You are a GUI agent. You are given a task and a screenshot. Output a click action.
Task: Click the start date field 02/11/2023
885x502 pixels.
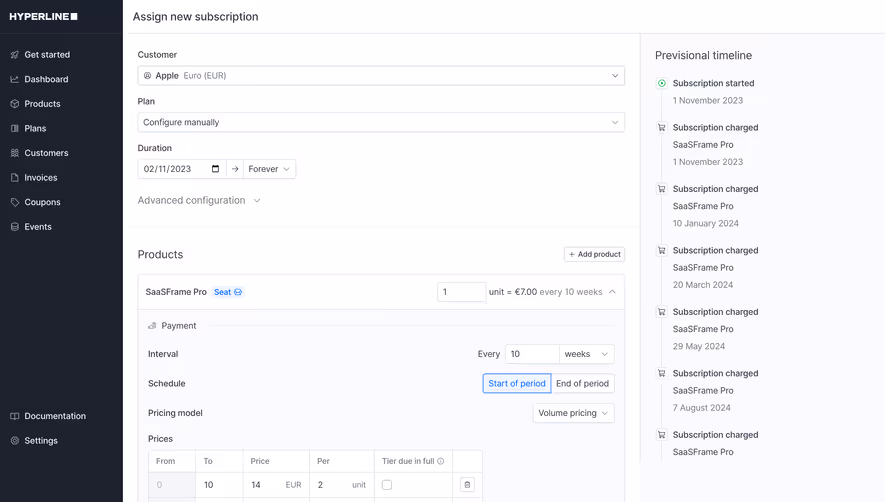tap(182, 169)
